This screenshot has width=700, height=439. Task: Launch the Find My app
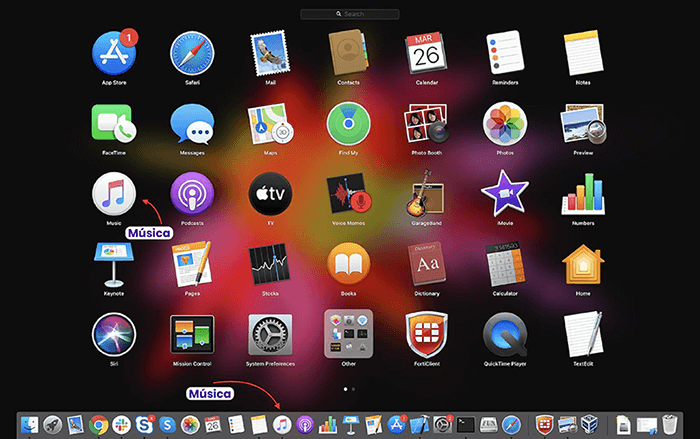[x=349, y=124]
